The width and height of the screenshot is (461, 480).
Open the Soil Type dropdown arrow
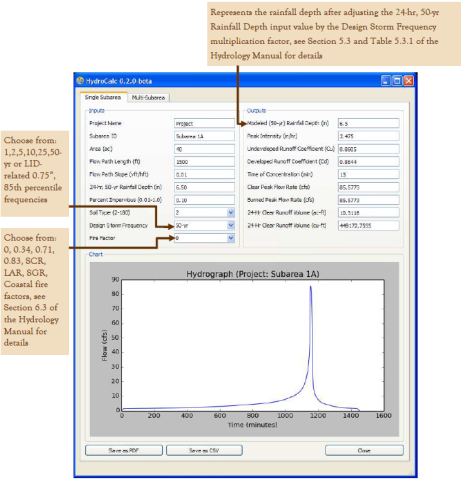point(231,213)
